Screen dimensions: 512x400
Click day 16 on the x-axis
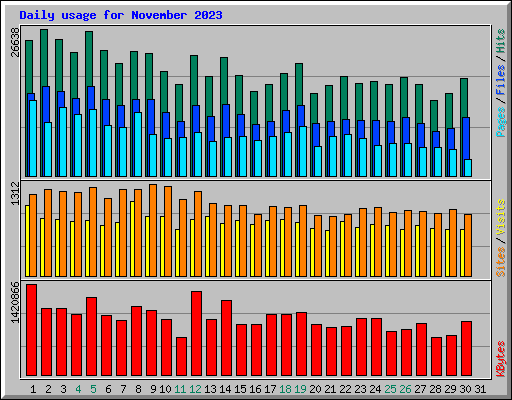[x=255, y=389]
